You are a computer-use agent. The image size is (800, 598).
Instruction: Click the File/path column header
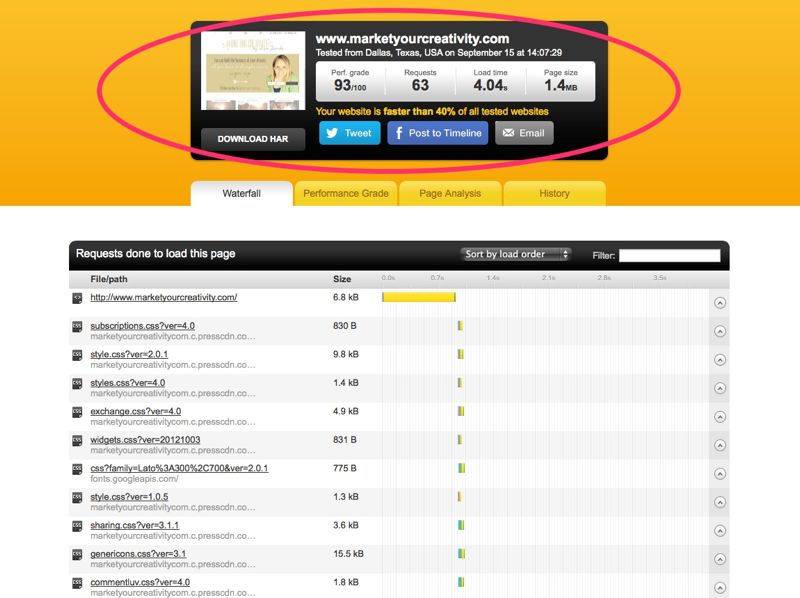(109, 279)
